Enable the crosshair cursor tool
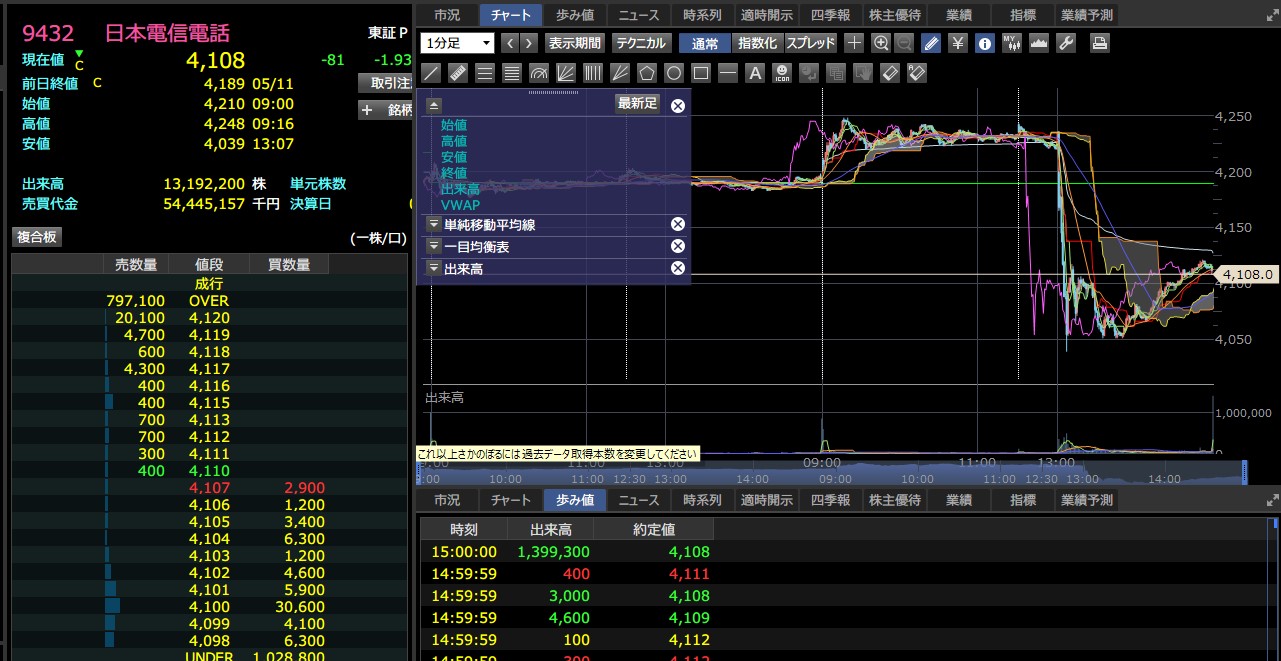The width and height of the screenshot is (1281, 661). point(854,43)
